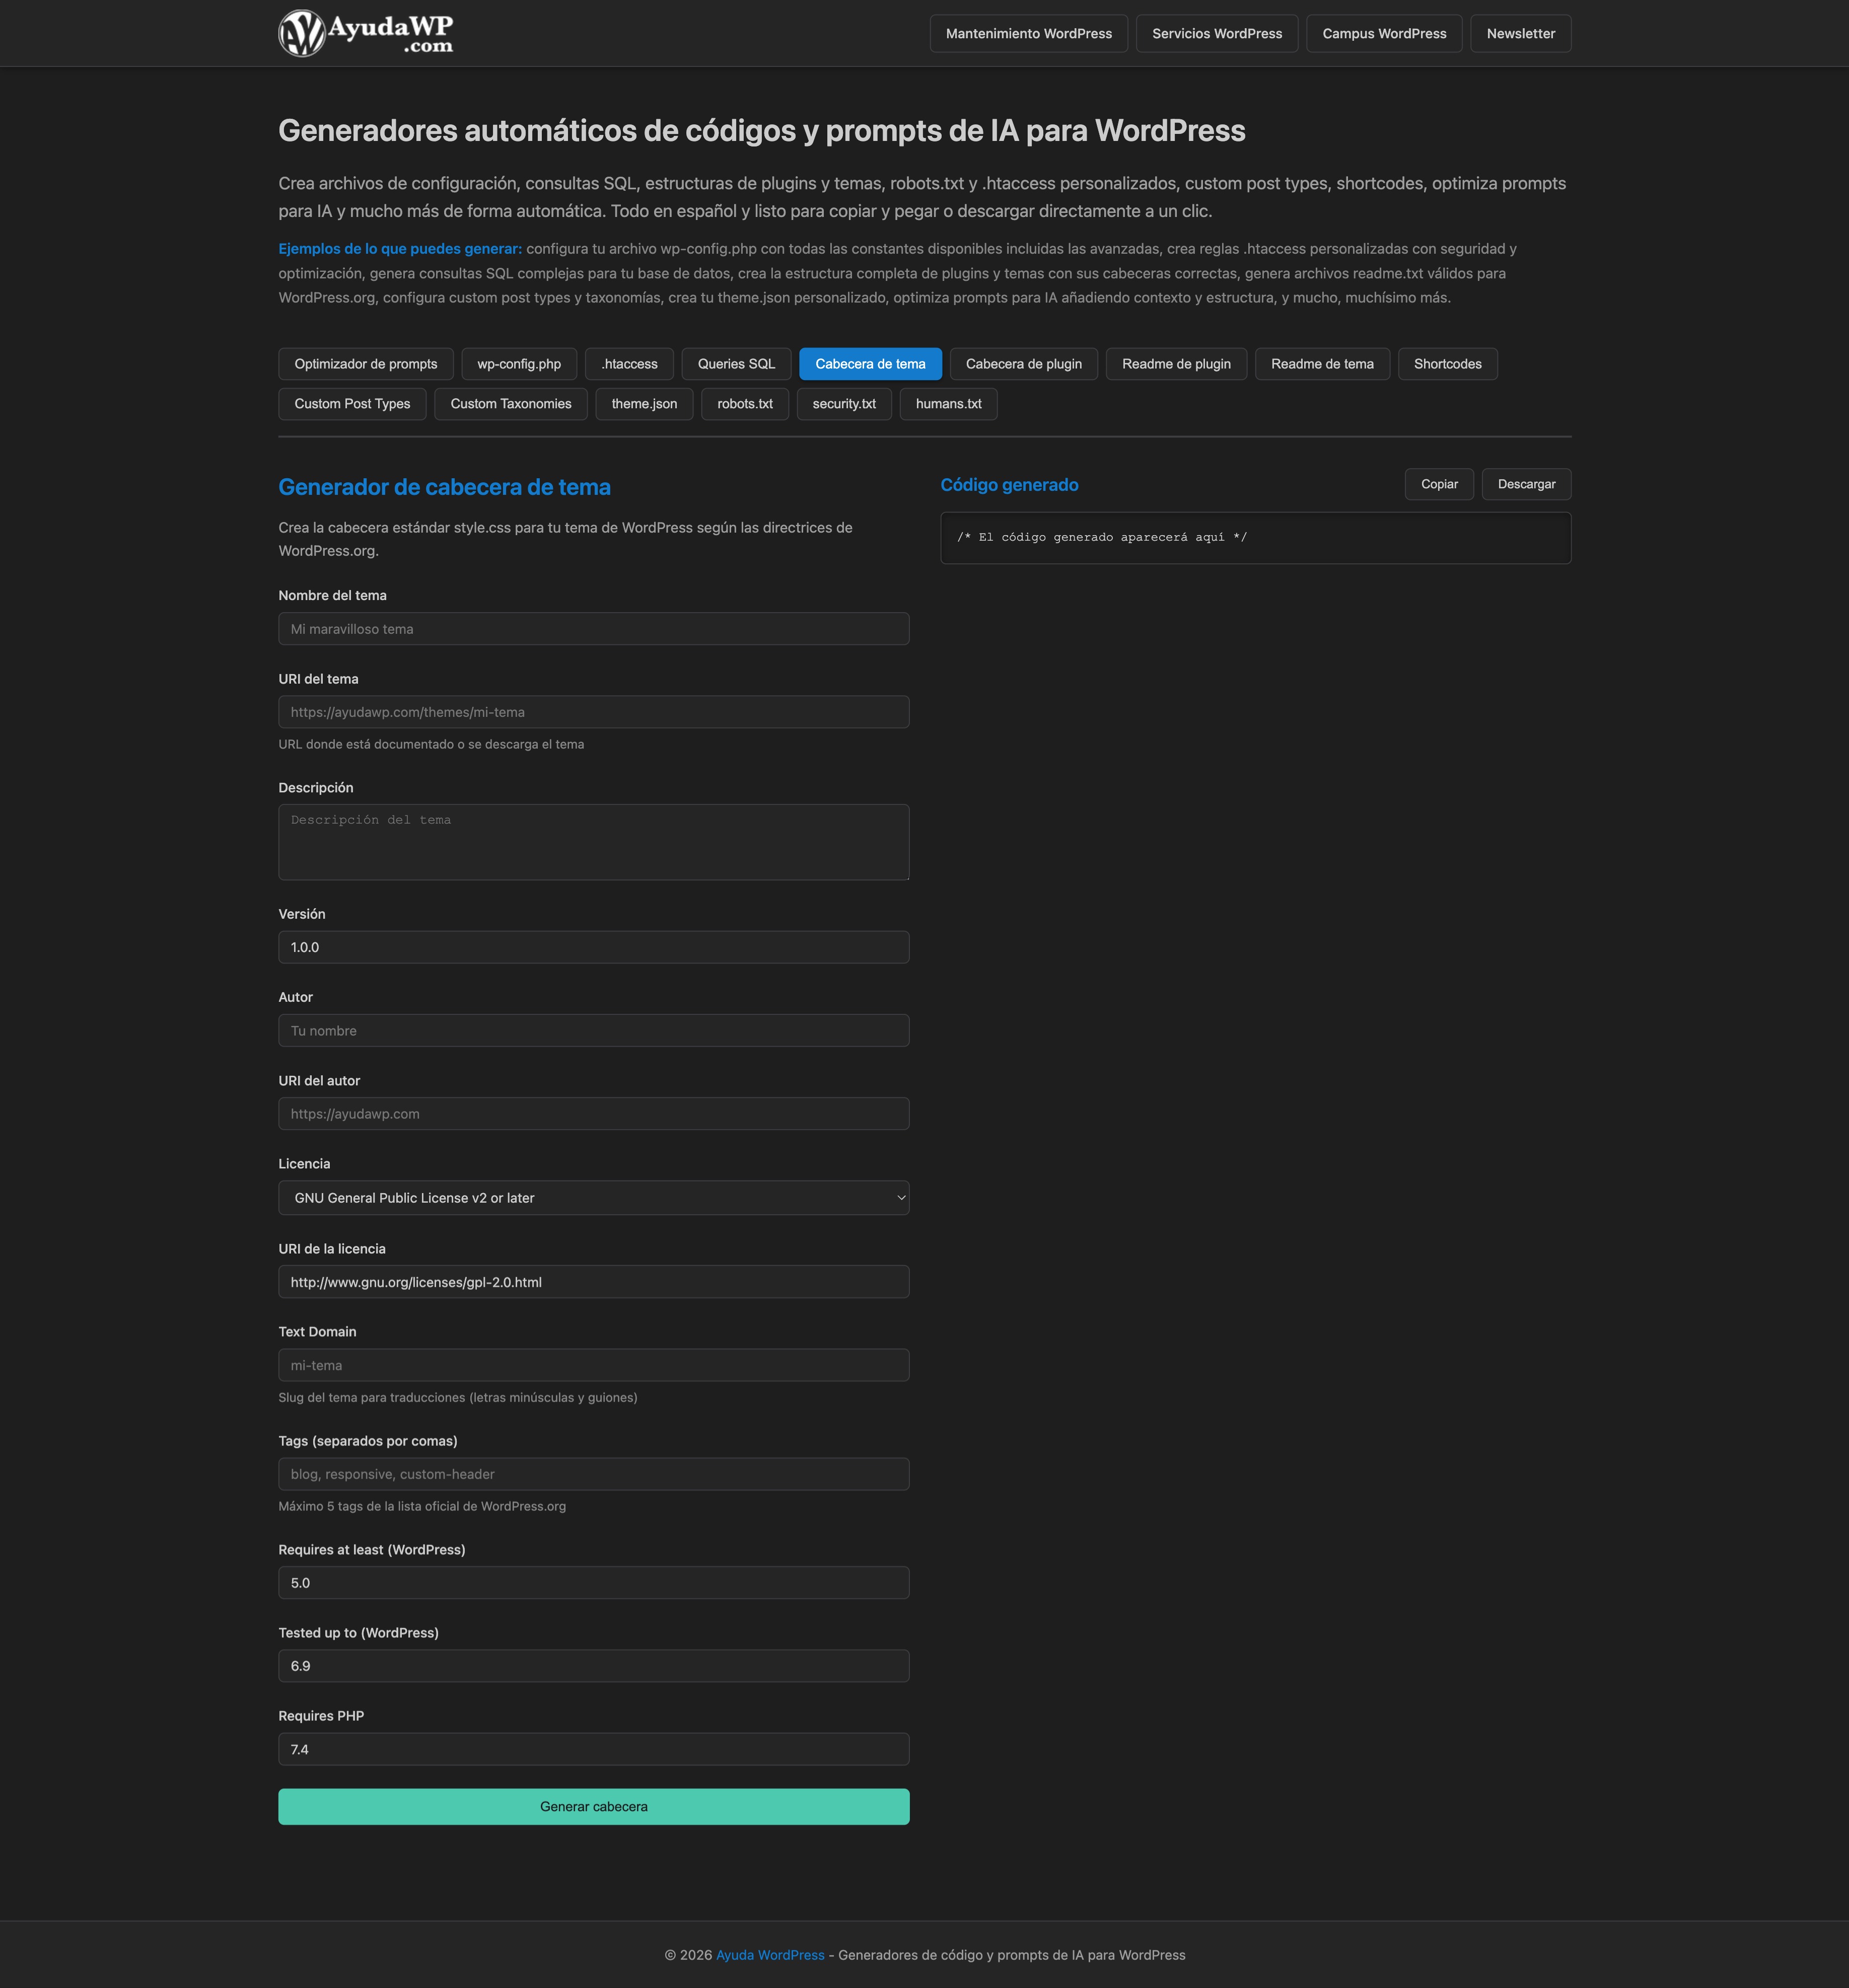1849x1988 pixels.
Task: Open Mantenimiento WordPress menu item
Action: coord(1028,34)
